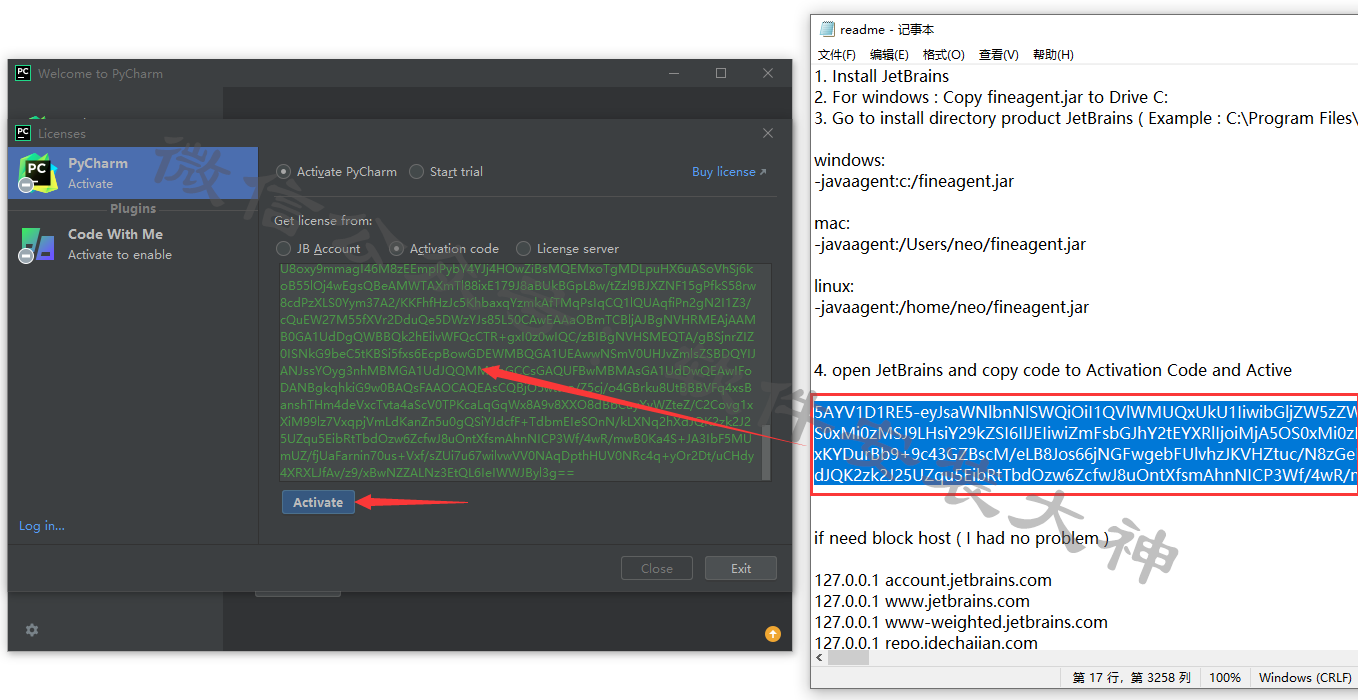1358x700 pixels.
Task: Click the 100% zoom status in Notepad
Action: [1225, 678]
